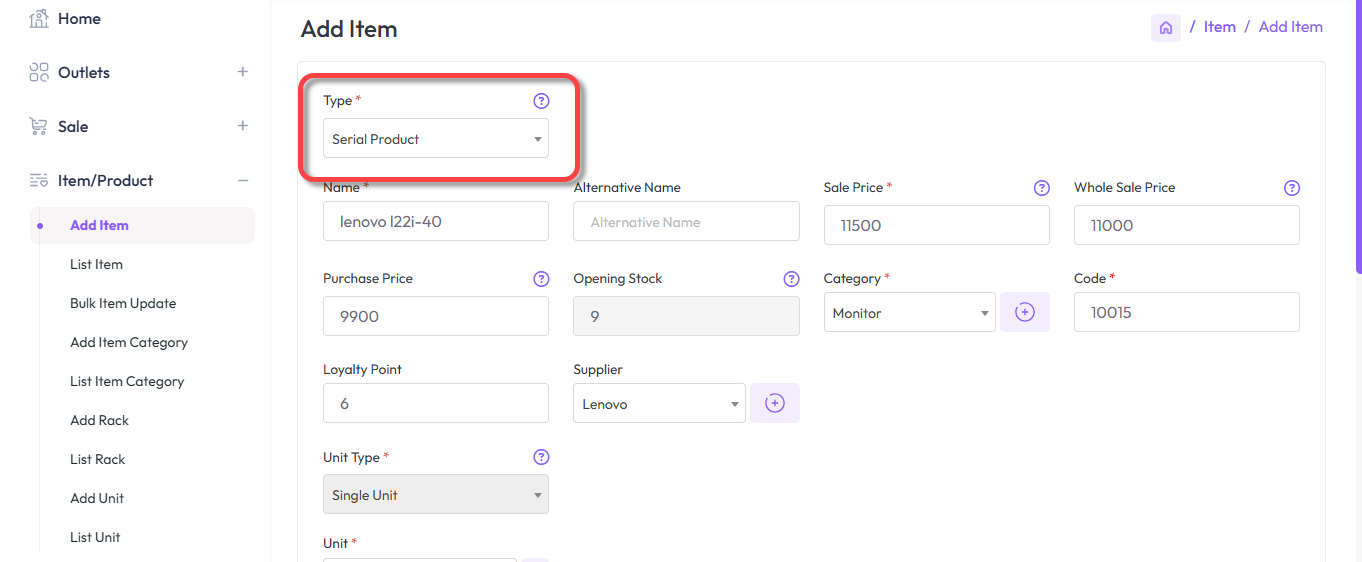Viewport: 1362px width, 562px height.
Task: Click help icon beside Opening Stock
Action: pos(791,279)
